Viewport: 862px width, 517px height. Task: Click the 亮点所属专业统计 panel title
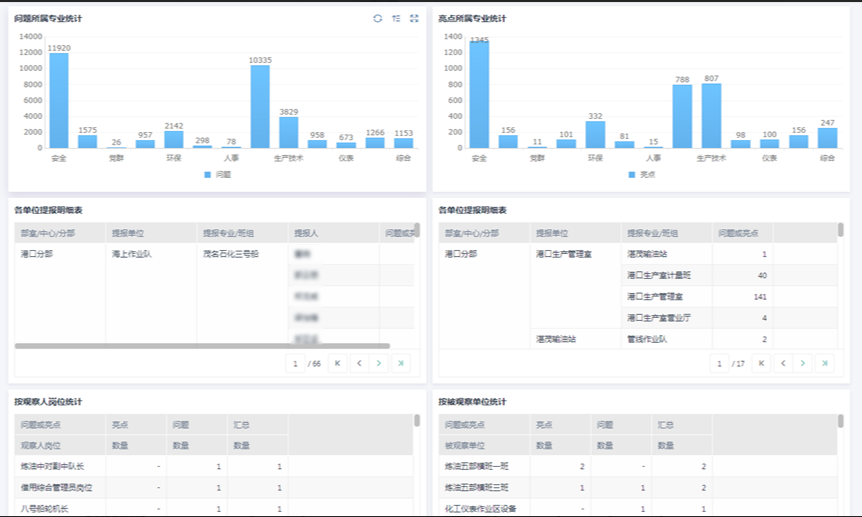472,18
